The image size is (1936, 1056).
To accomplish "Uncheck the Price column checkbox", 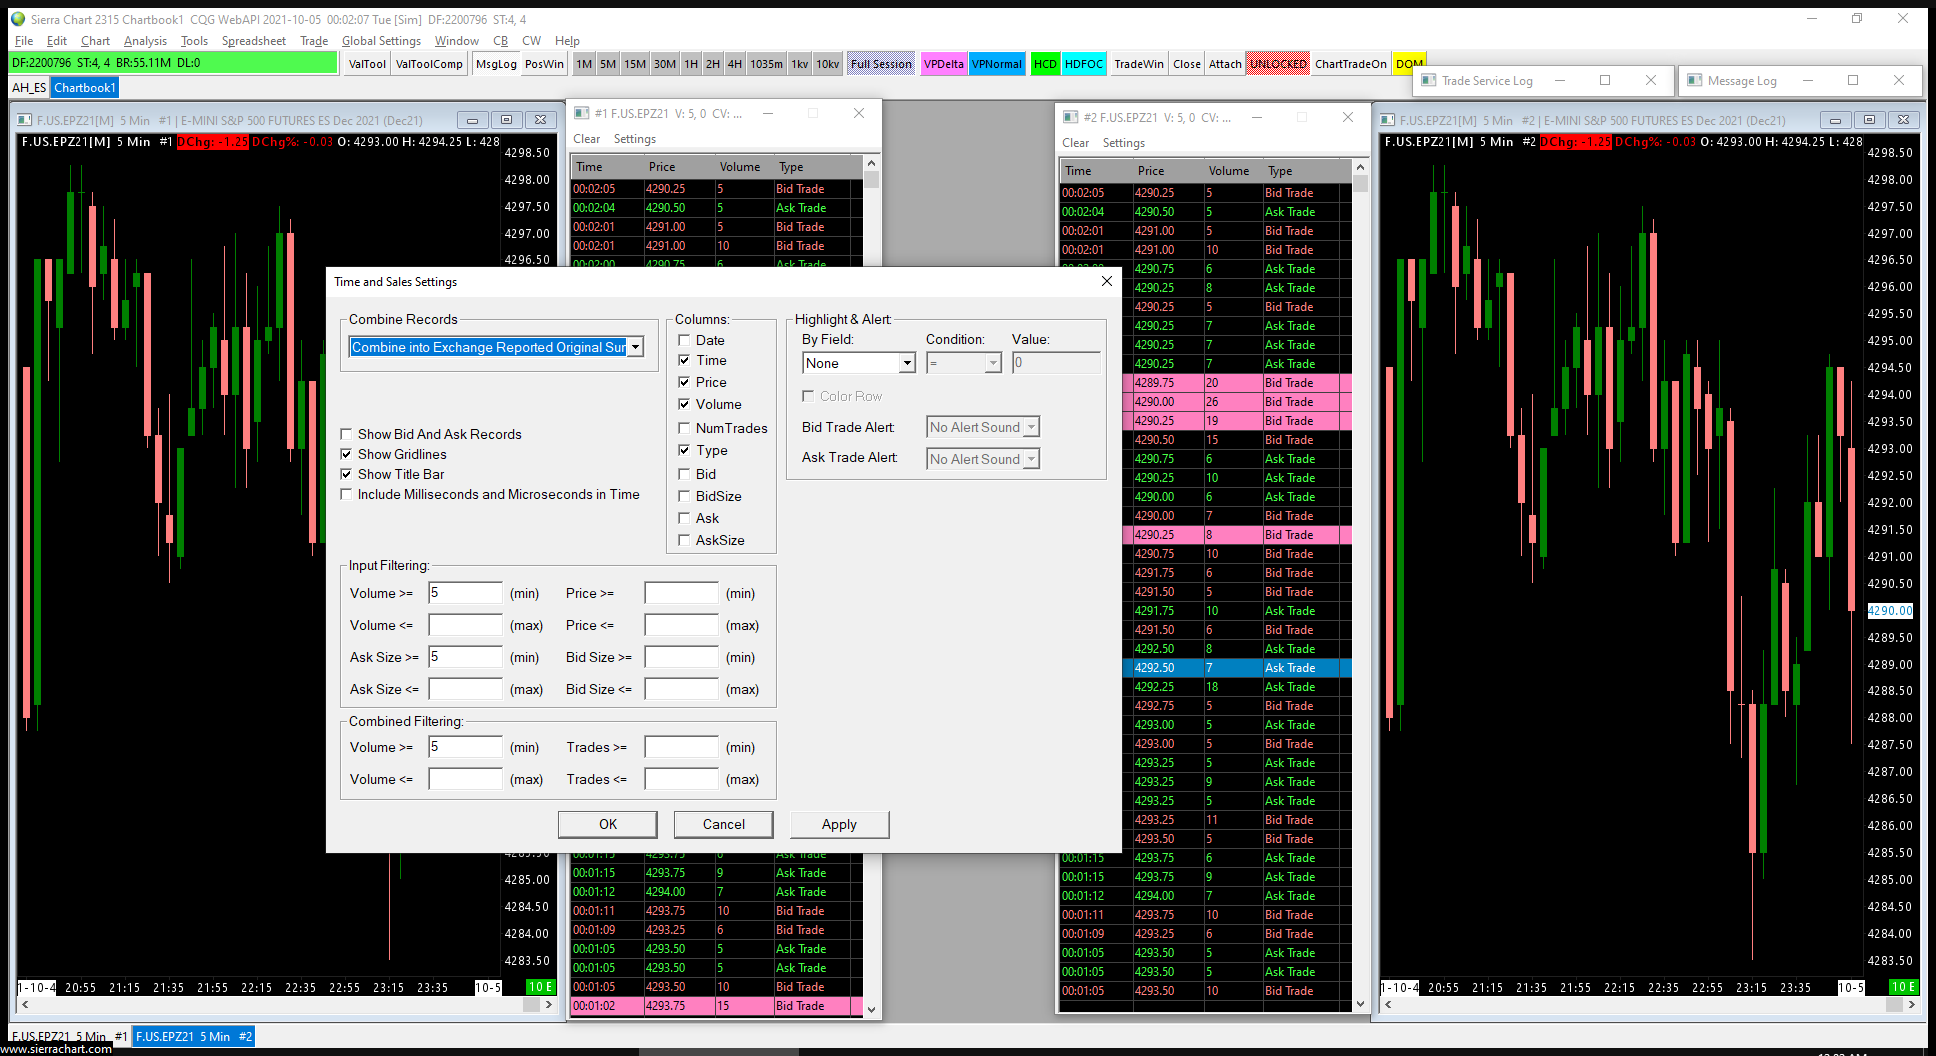I will pos(684,382).
